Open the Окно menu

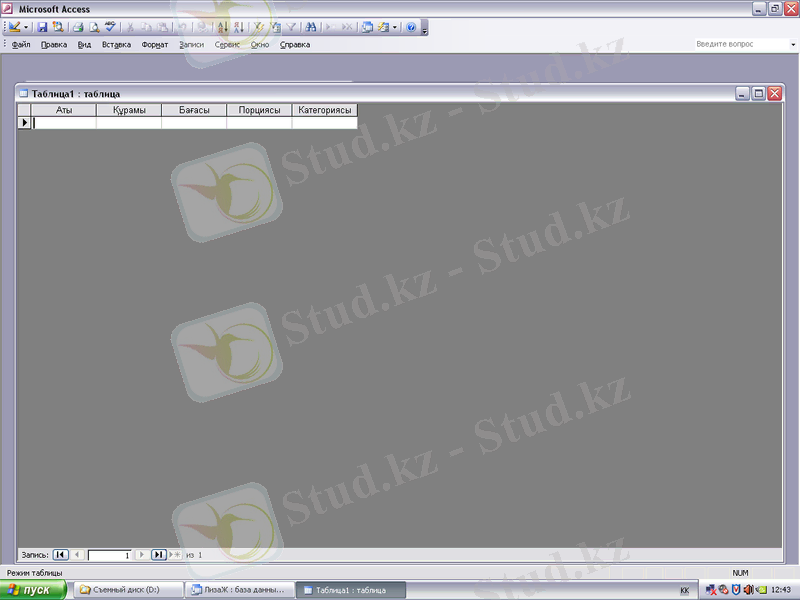pos(260,45)
